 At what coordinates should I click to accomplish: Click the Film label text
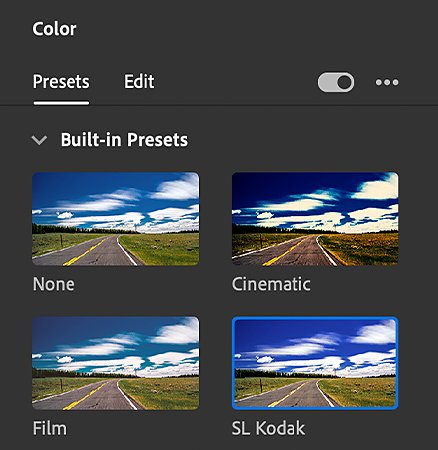[50, 428]
